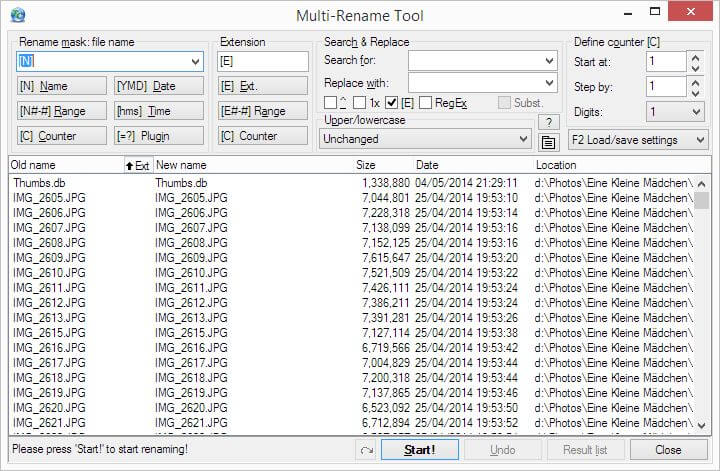This screenshot has width=720, height=471.
Task: Increase the Step by value
Action: click(695, 83)
